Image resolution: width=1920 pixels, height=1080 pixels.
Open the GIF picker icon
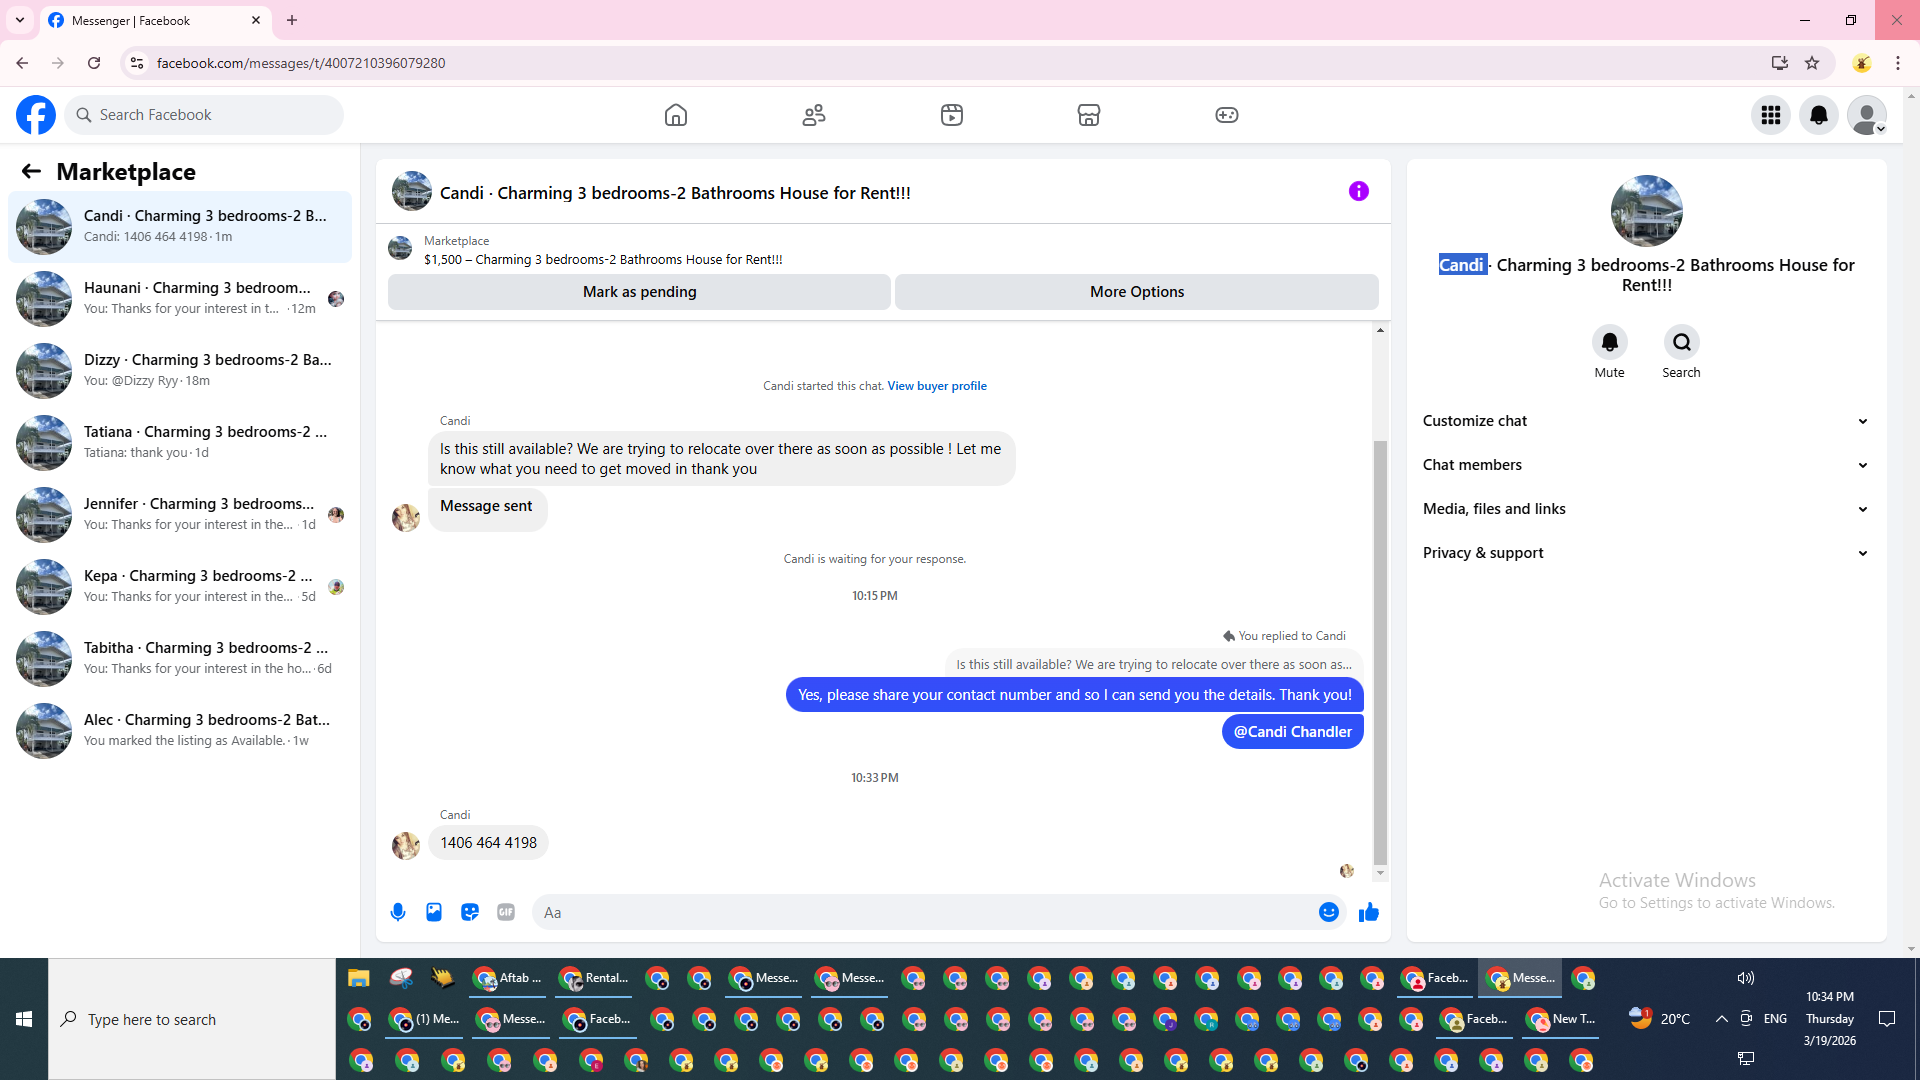[x=506, y=912]
